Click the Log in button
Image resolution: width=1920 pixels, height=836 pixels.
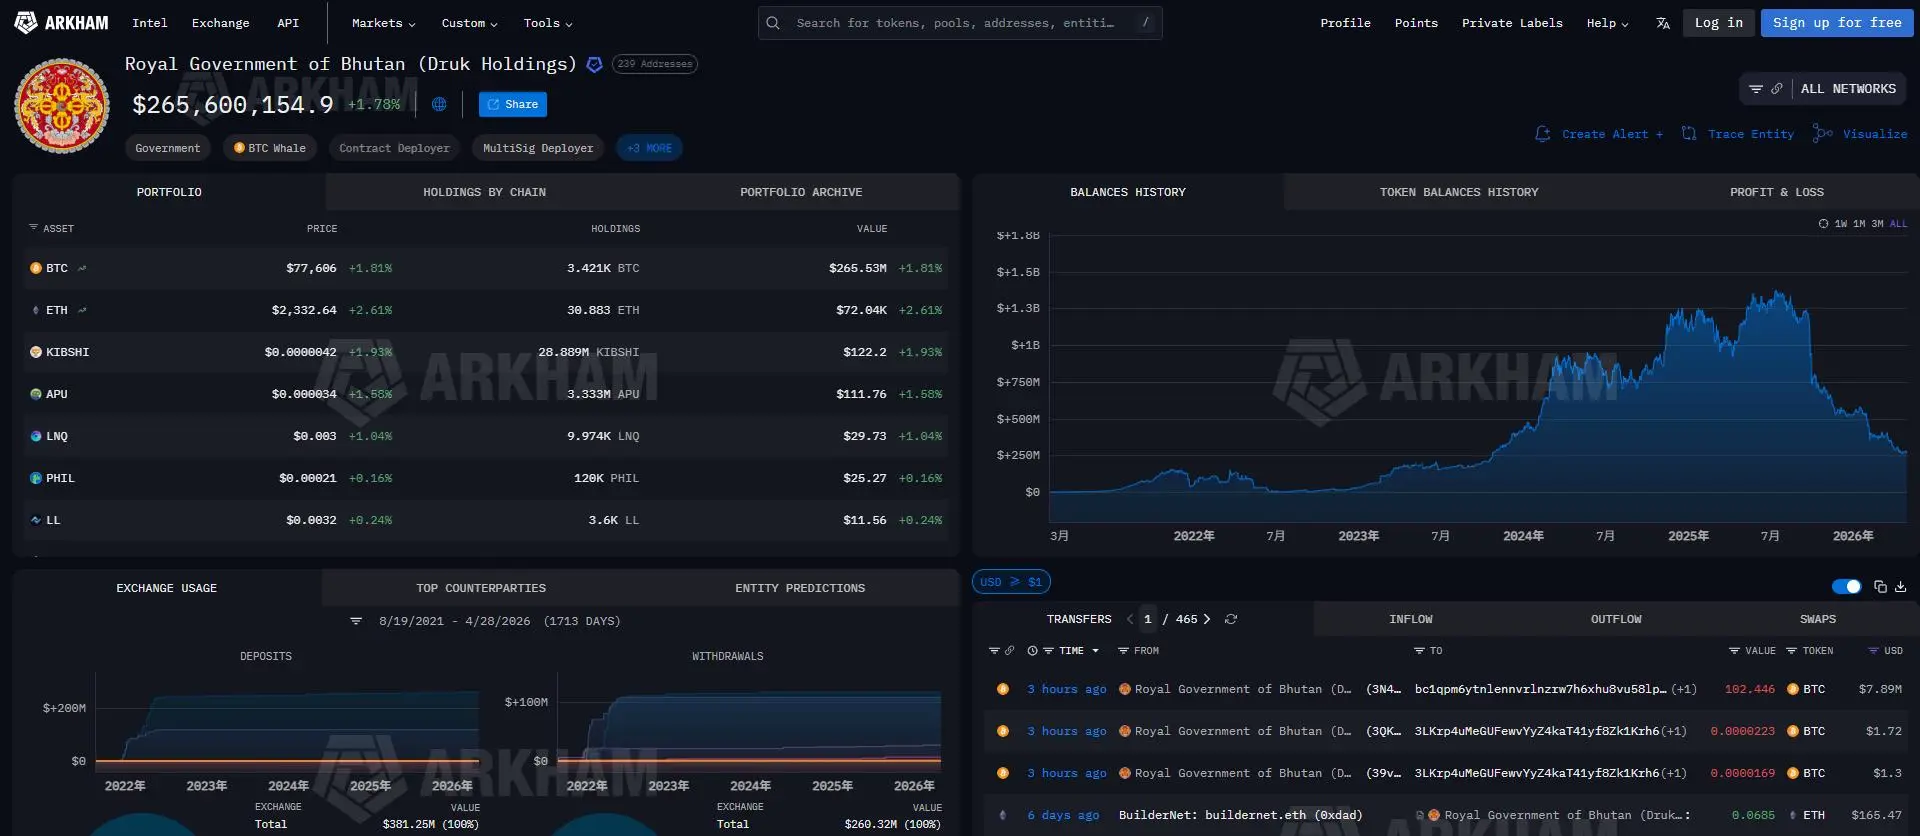click(x=1719, y=23)
